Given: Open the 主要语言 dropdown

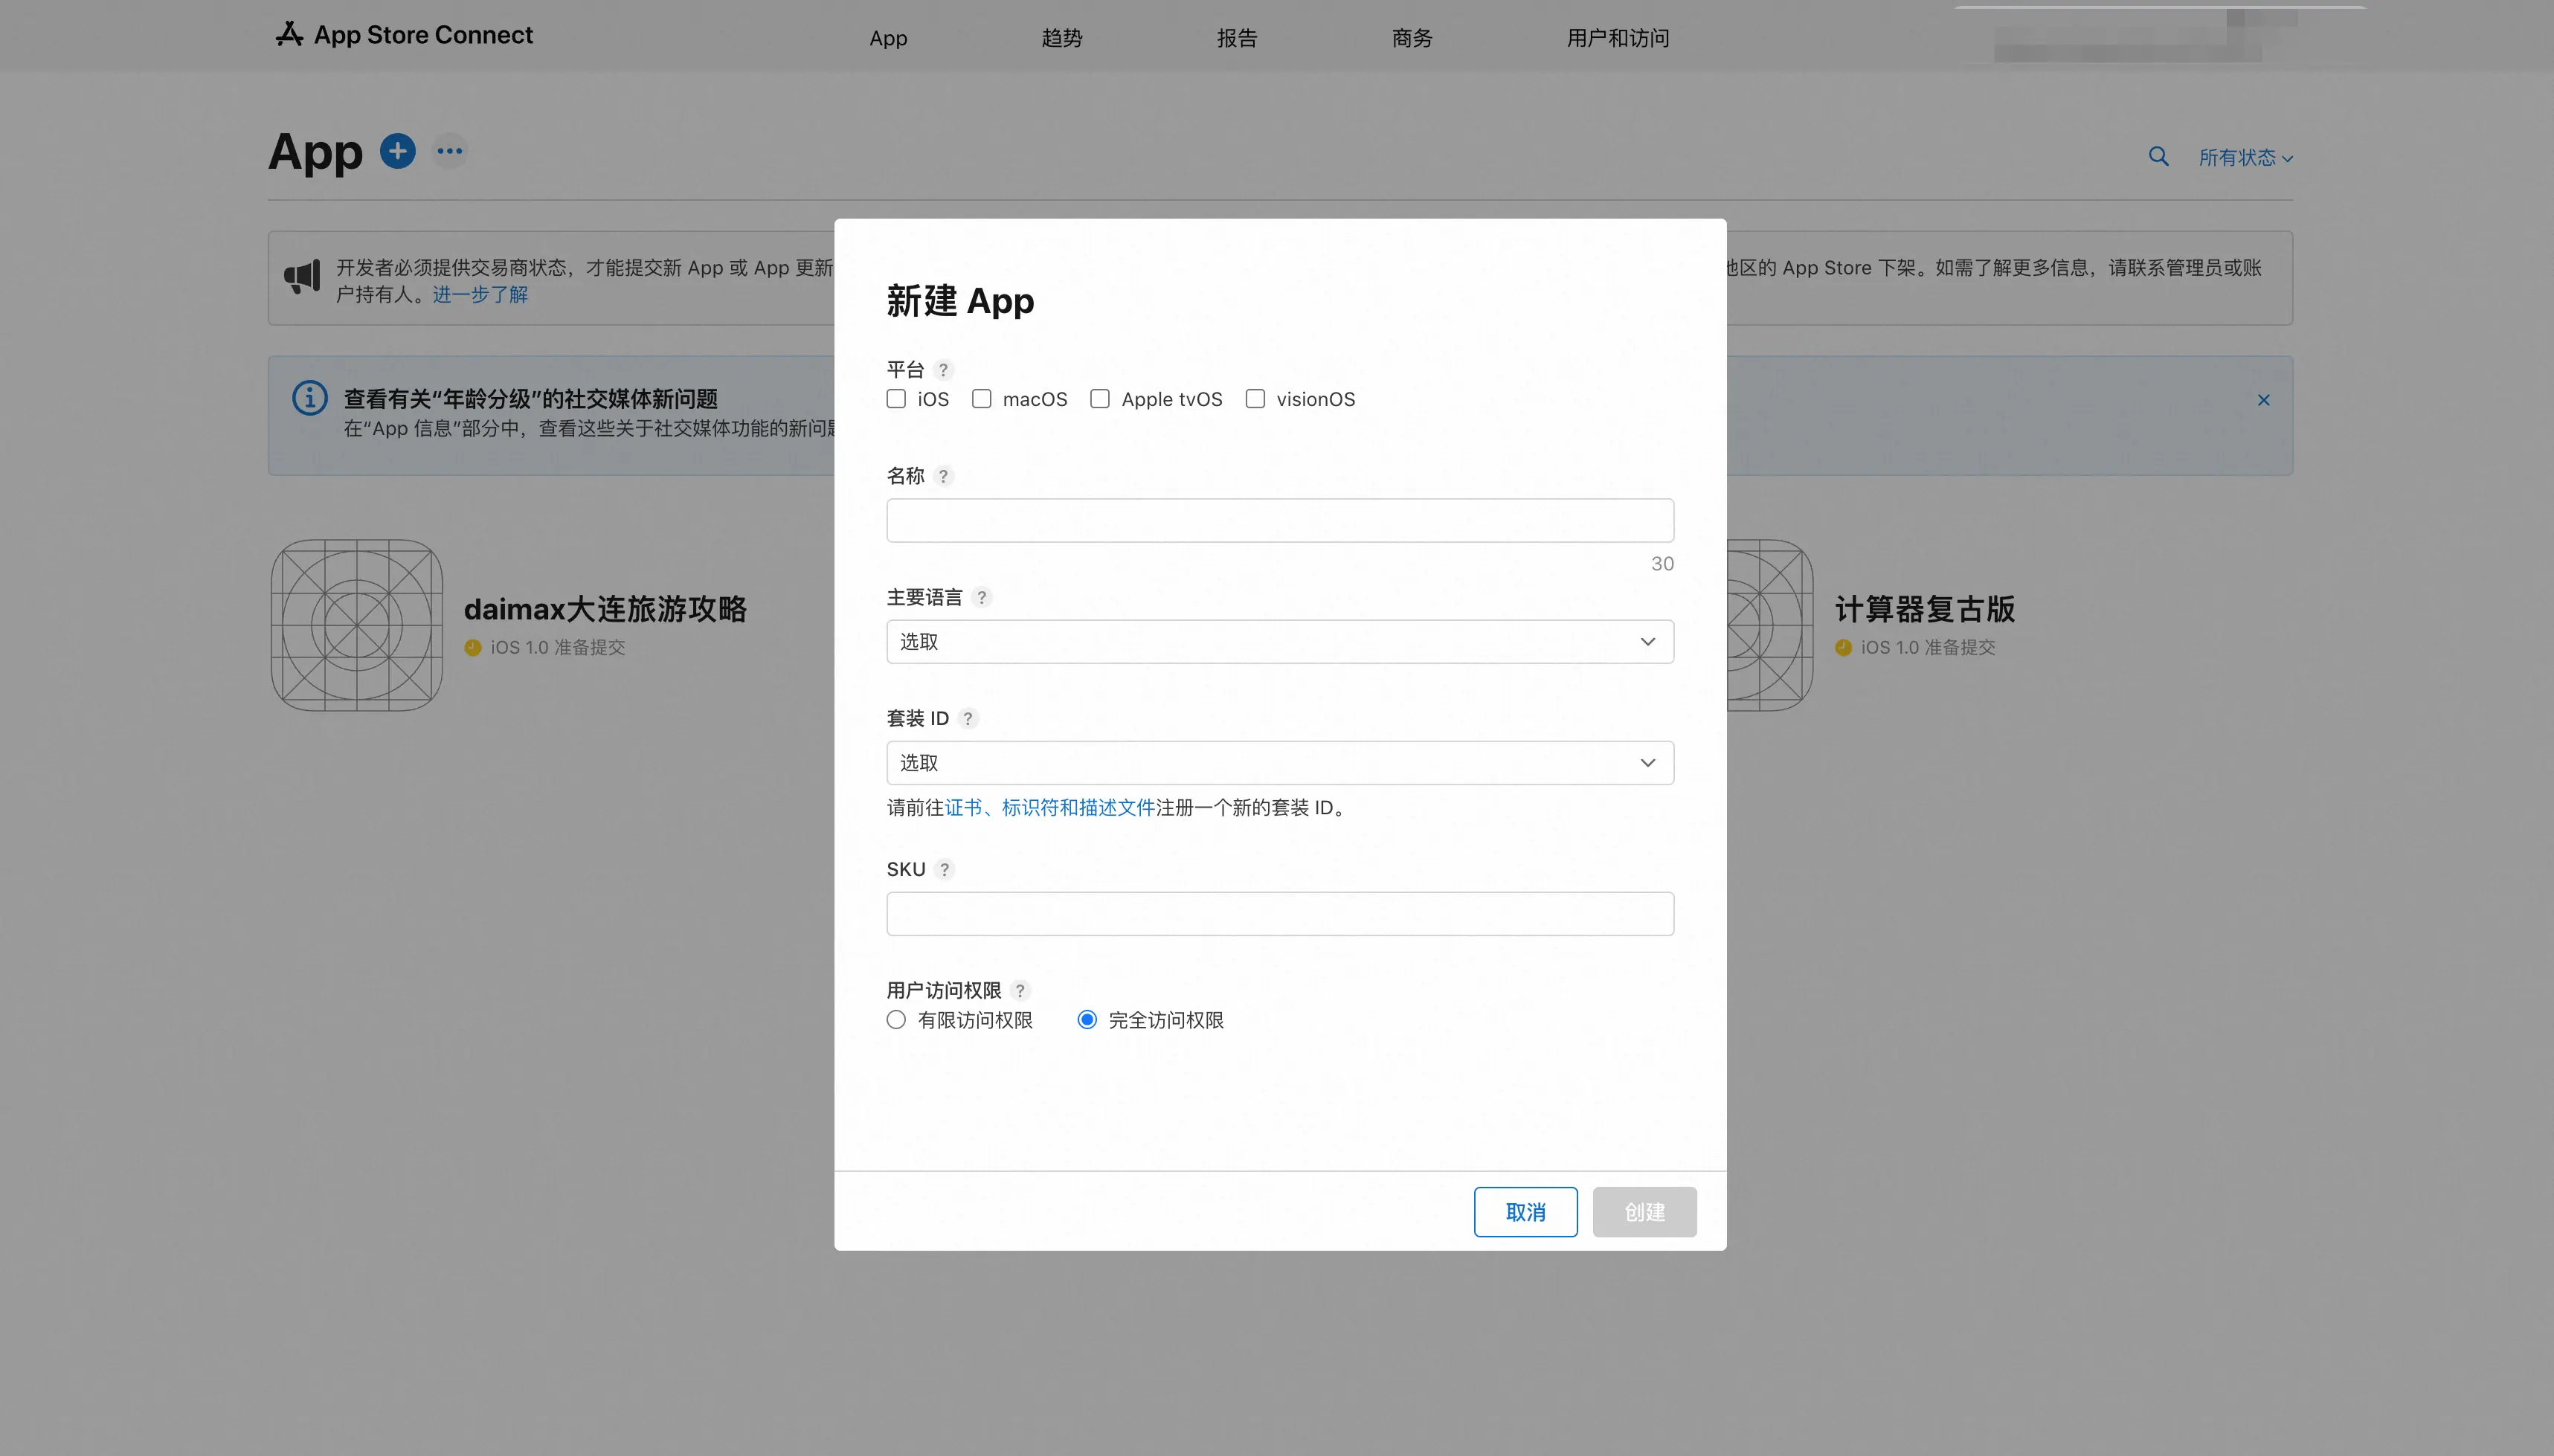Looking at the screenshot, I should [x=1280, y=641].
